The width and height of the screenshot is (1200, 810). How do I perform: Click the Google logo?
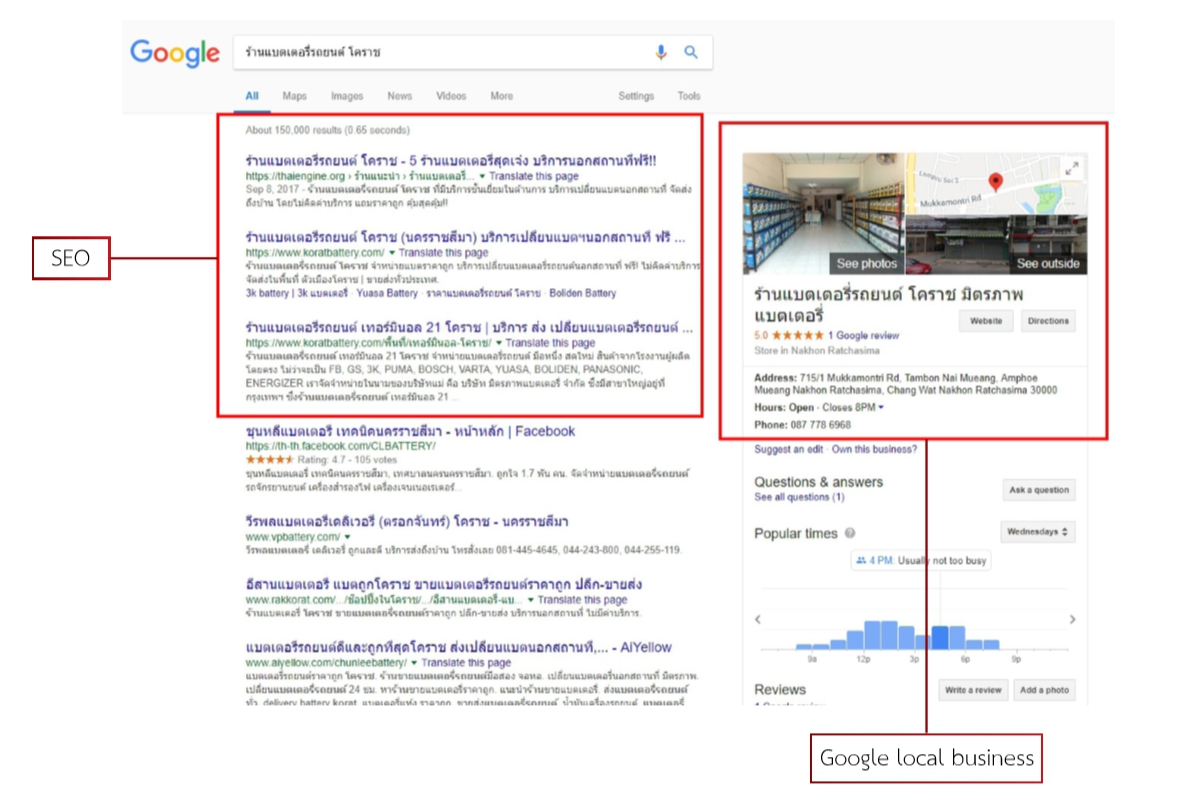click(x=175, y=53)
